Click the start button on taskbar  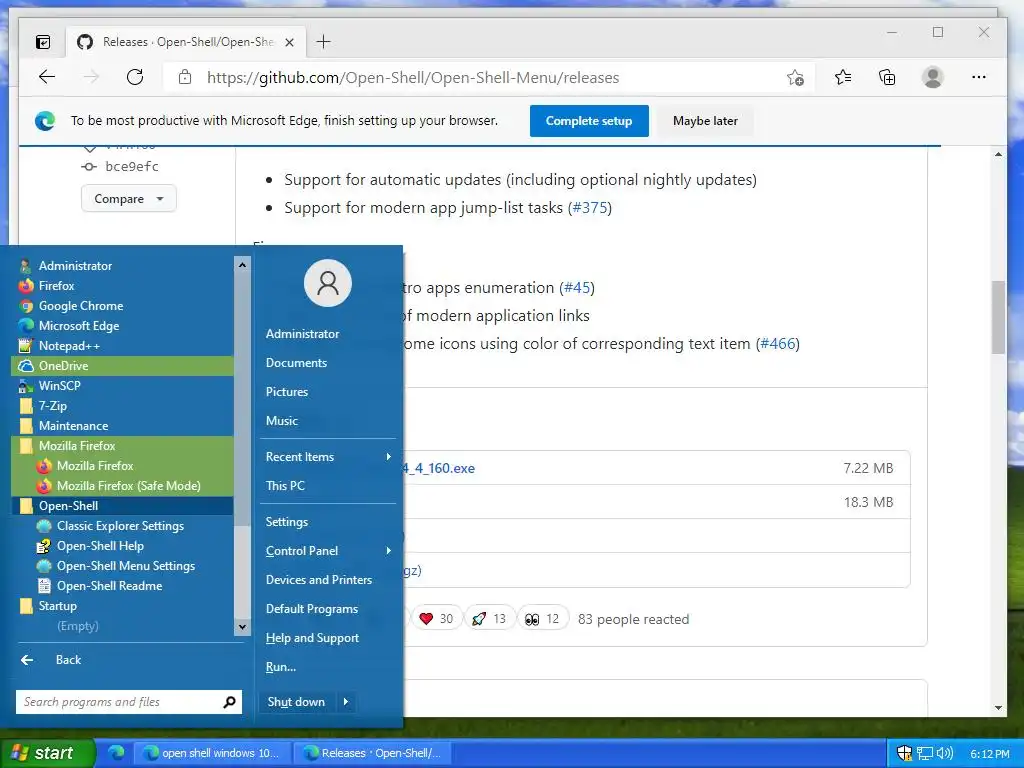point(47,753)
